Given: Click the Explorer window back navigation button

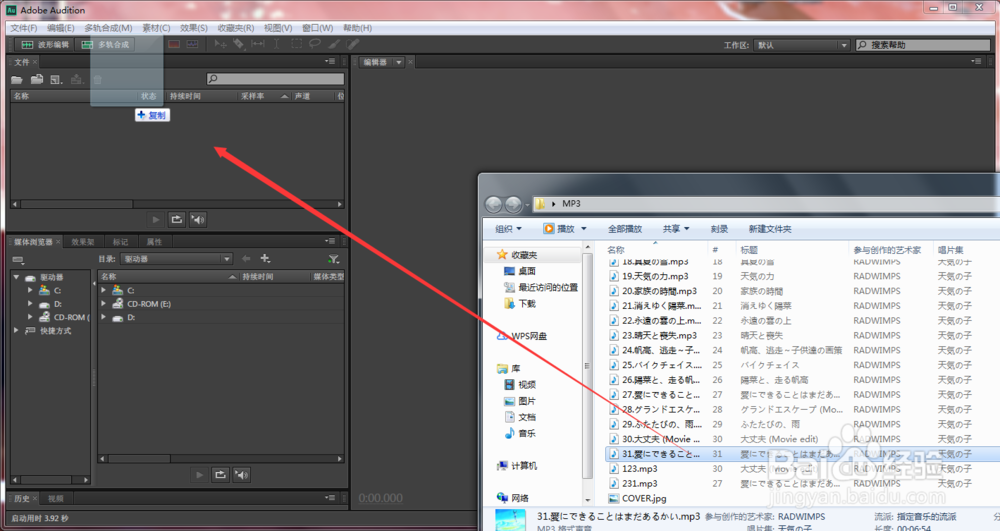Looking at the screenshot, I should tap(493, 204).
